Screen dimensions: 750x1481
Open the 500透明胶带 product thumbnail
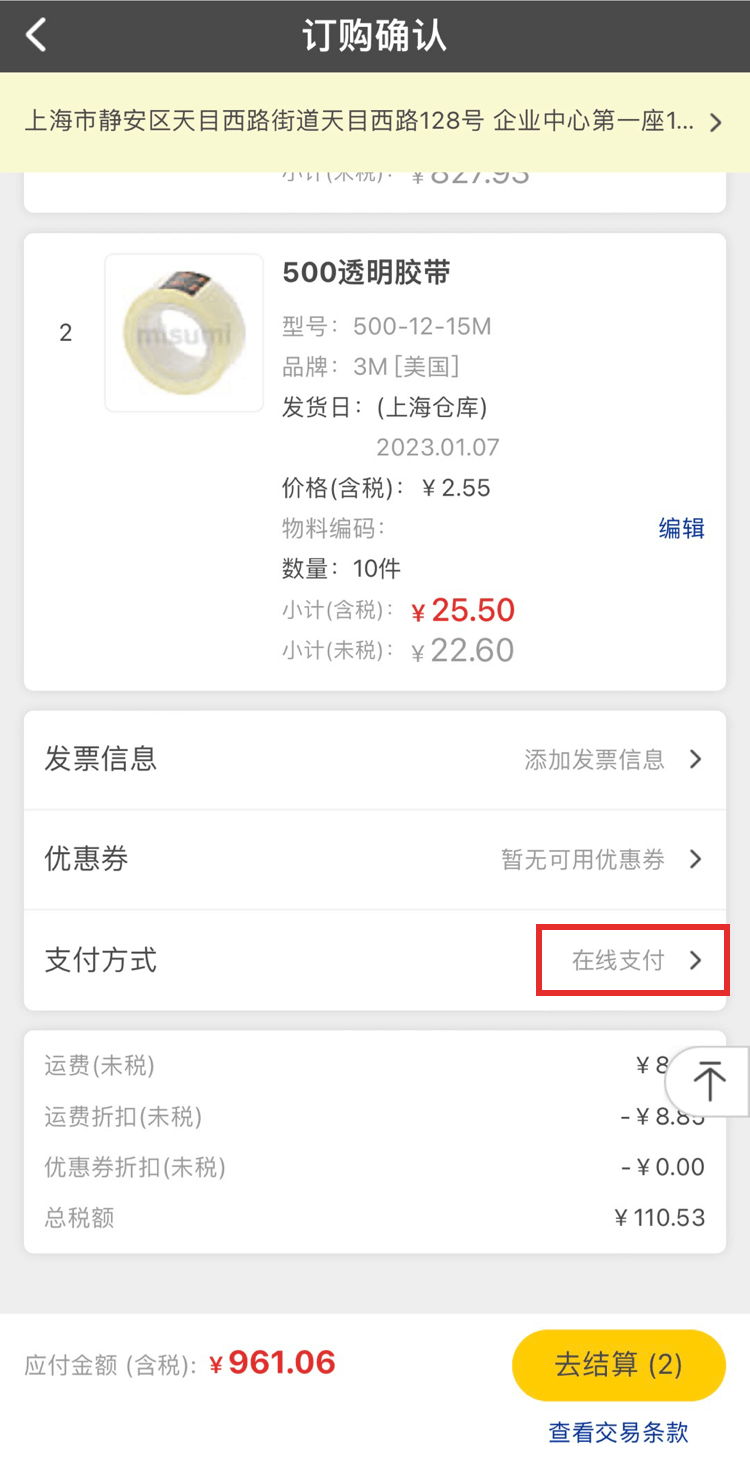[x=184, y=333]
